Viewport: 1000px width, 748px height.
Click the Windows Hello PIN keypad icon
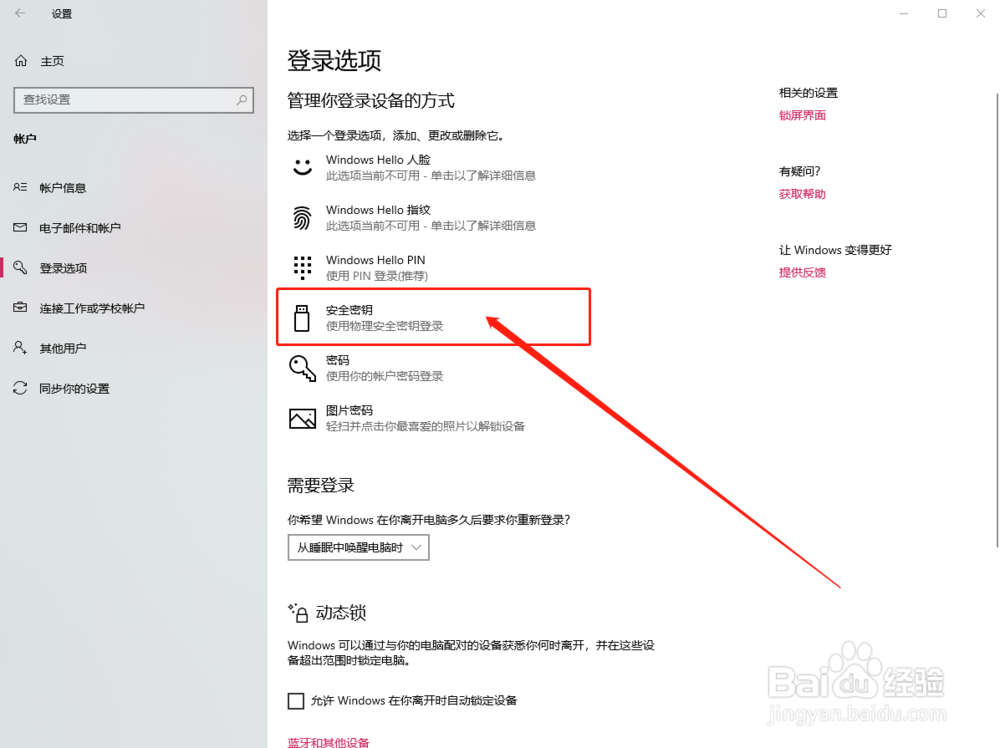coord(302,268)
